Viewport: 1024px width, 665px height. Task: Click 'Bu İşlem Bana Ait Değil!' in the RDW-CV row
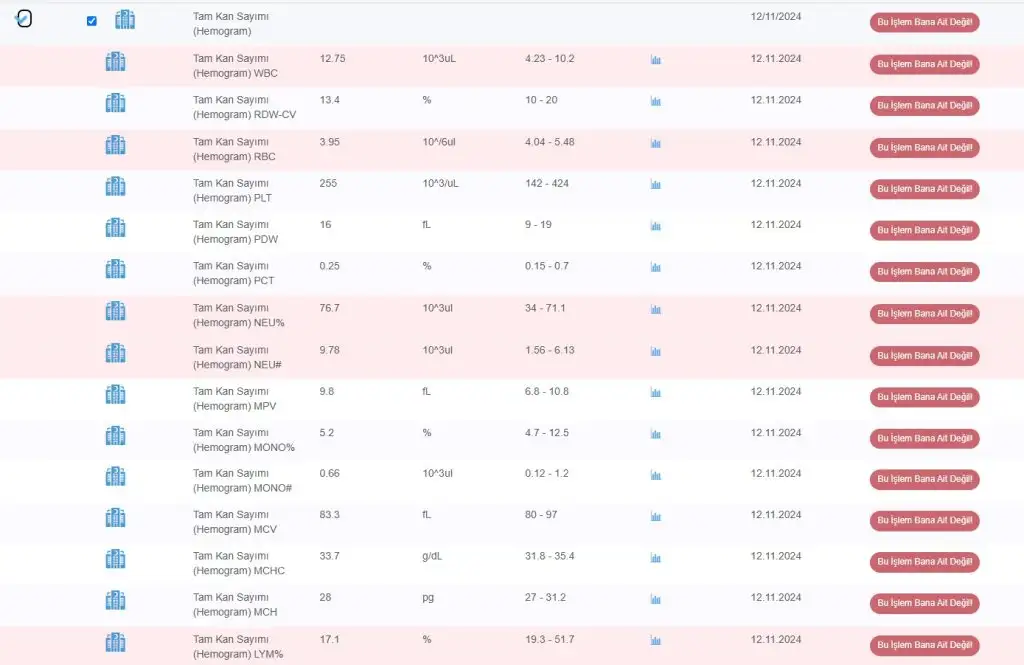pos(924,106)
